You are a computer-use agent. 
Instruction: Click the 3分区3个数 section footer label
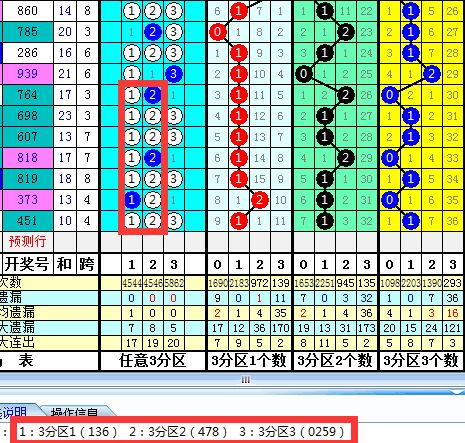[x=421, y=360]
